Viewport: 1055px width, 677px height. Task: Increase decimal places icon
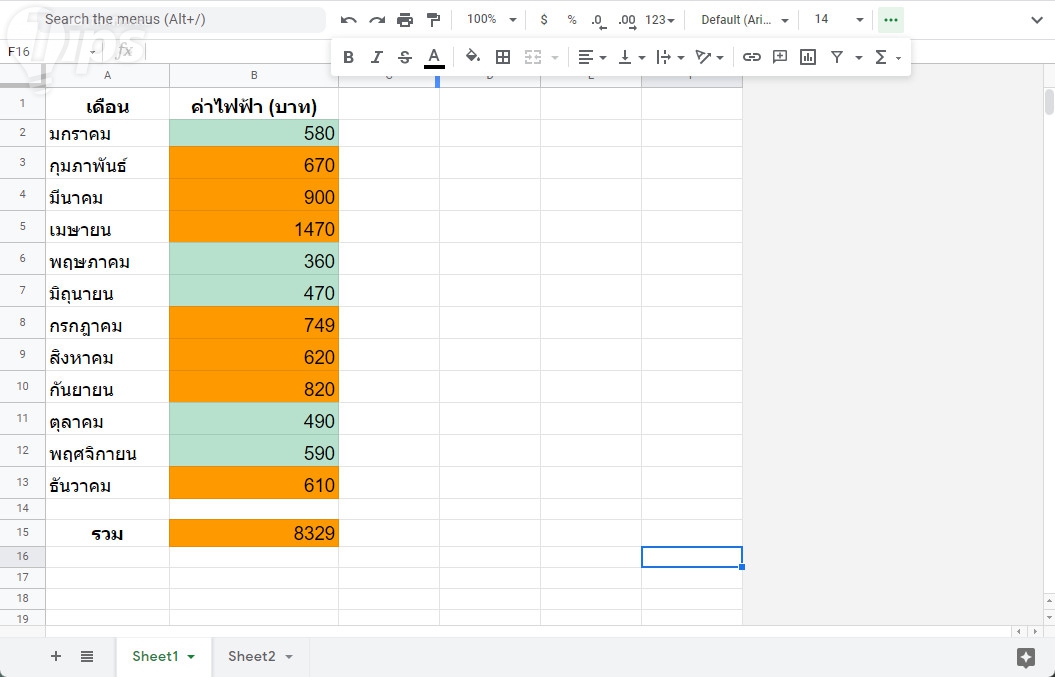click(627, 21)
